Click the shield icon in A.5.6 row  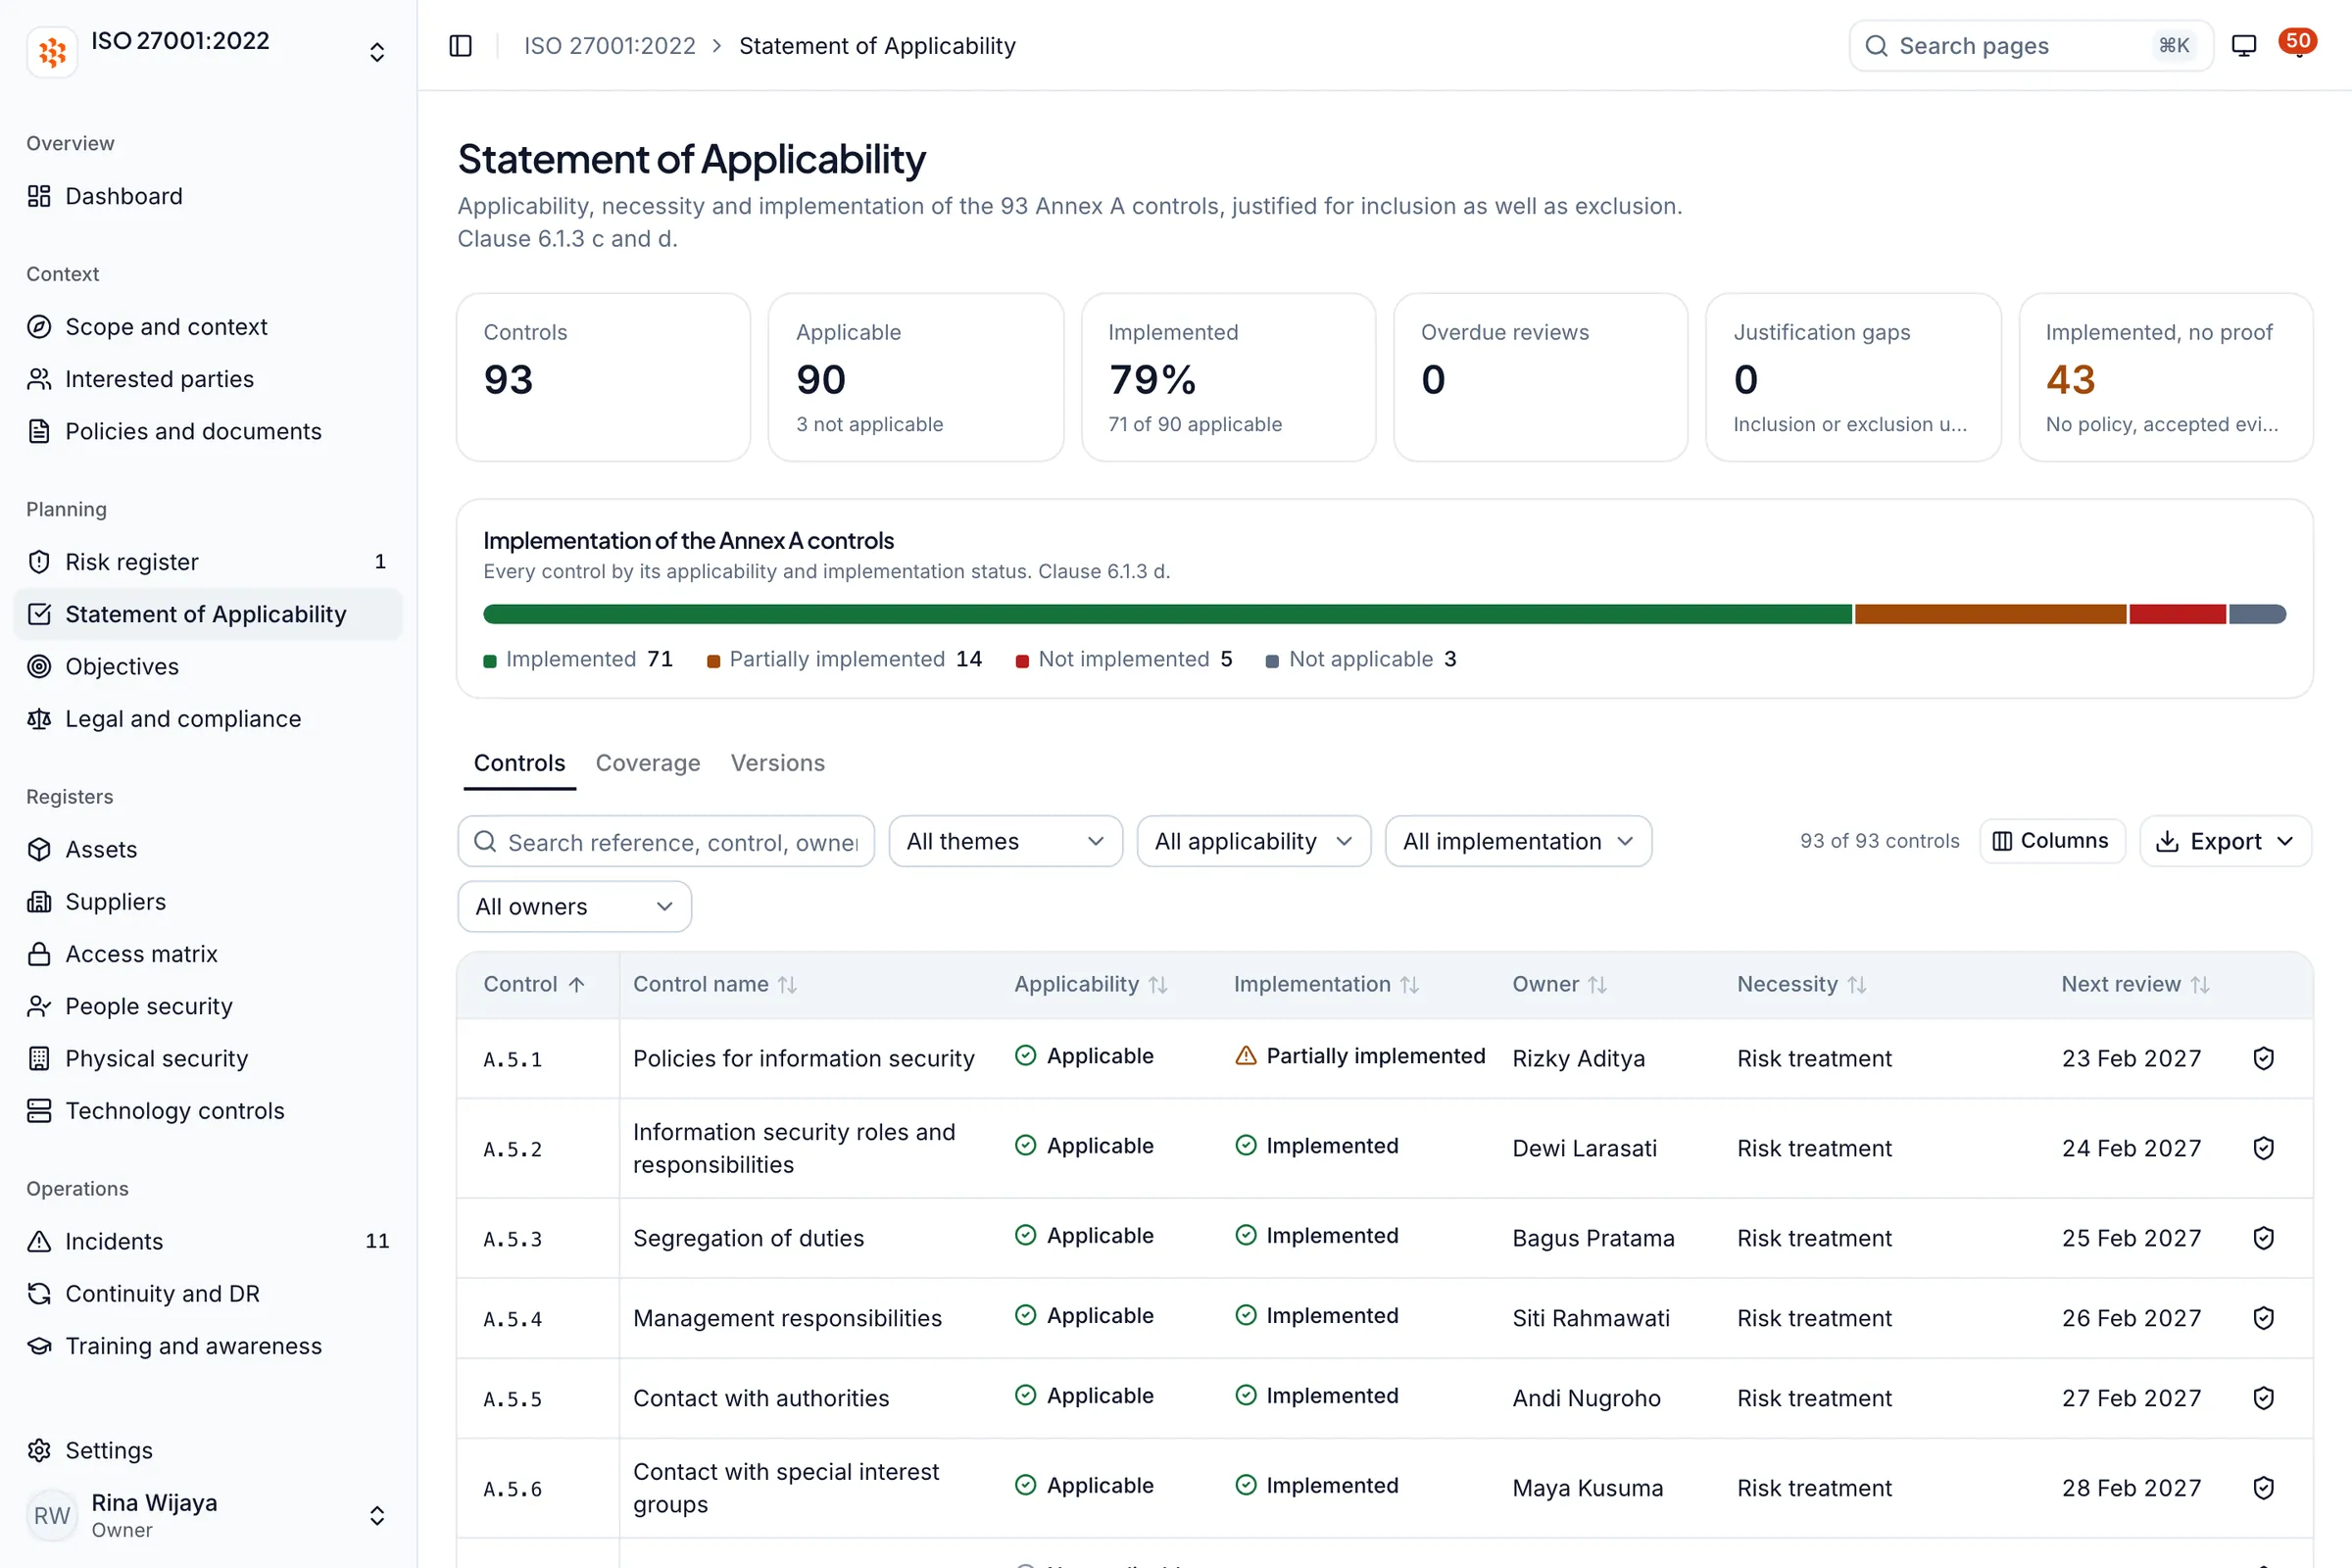coord(2264,1488)
